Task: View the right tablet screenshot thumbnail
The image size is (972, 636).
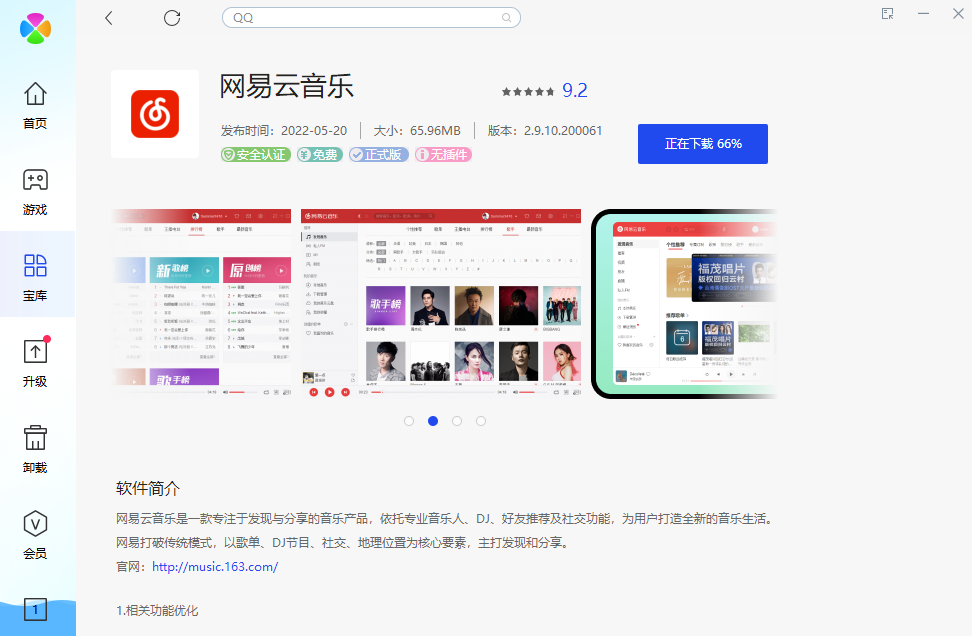Action: tap(684, 304)
